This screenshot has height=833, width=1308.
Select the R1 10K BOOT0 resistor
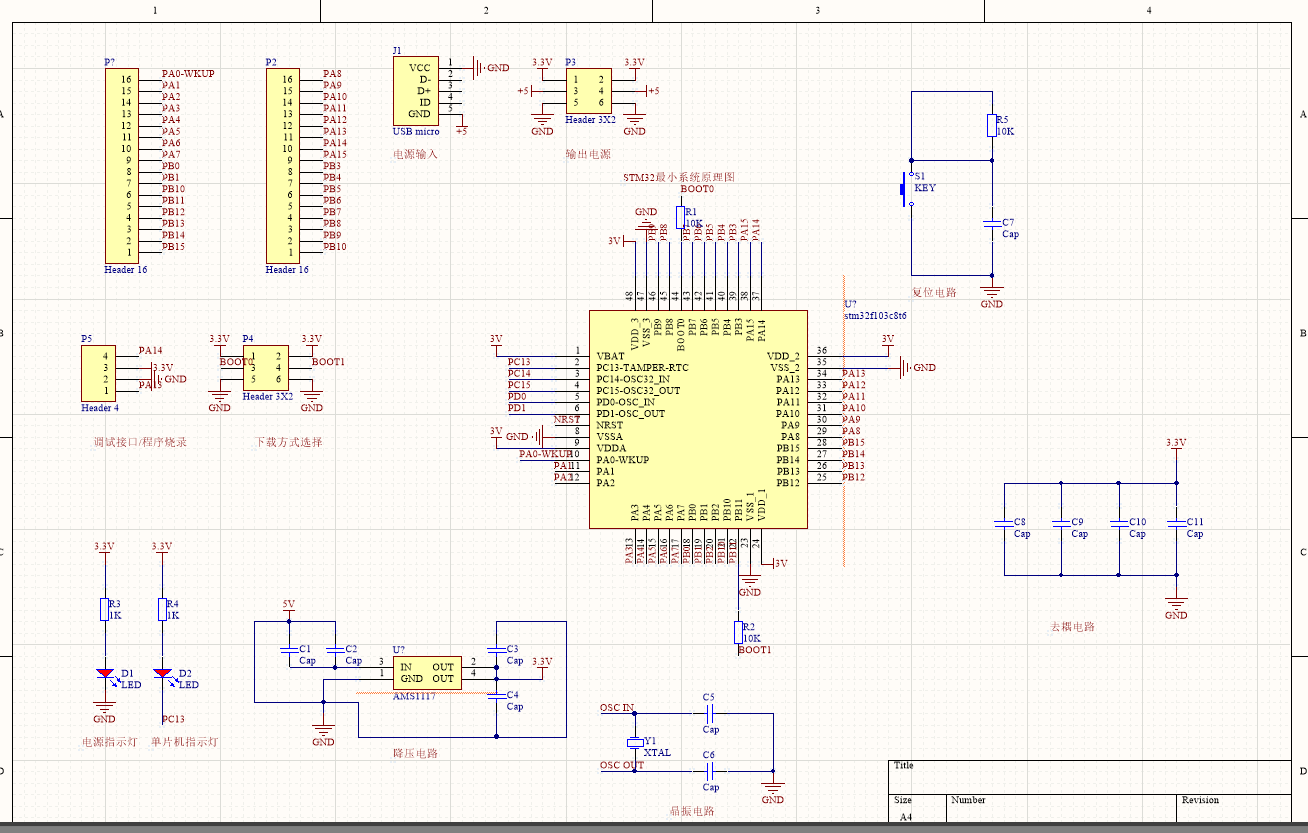(x=681, y=218)
